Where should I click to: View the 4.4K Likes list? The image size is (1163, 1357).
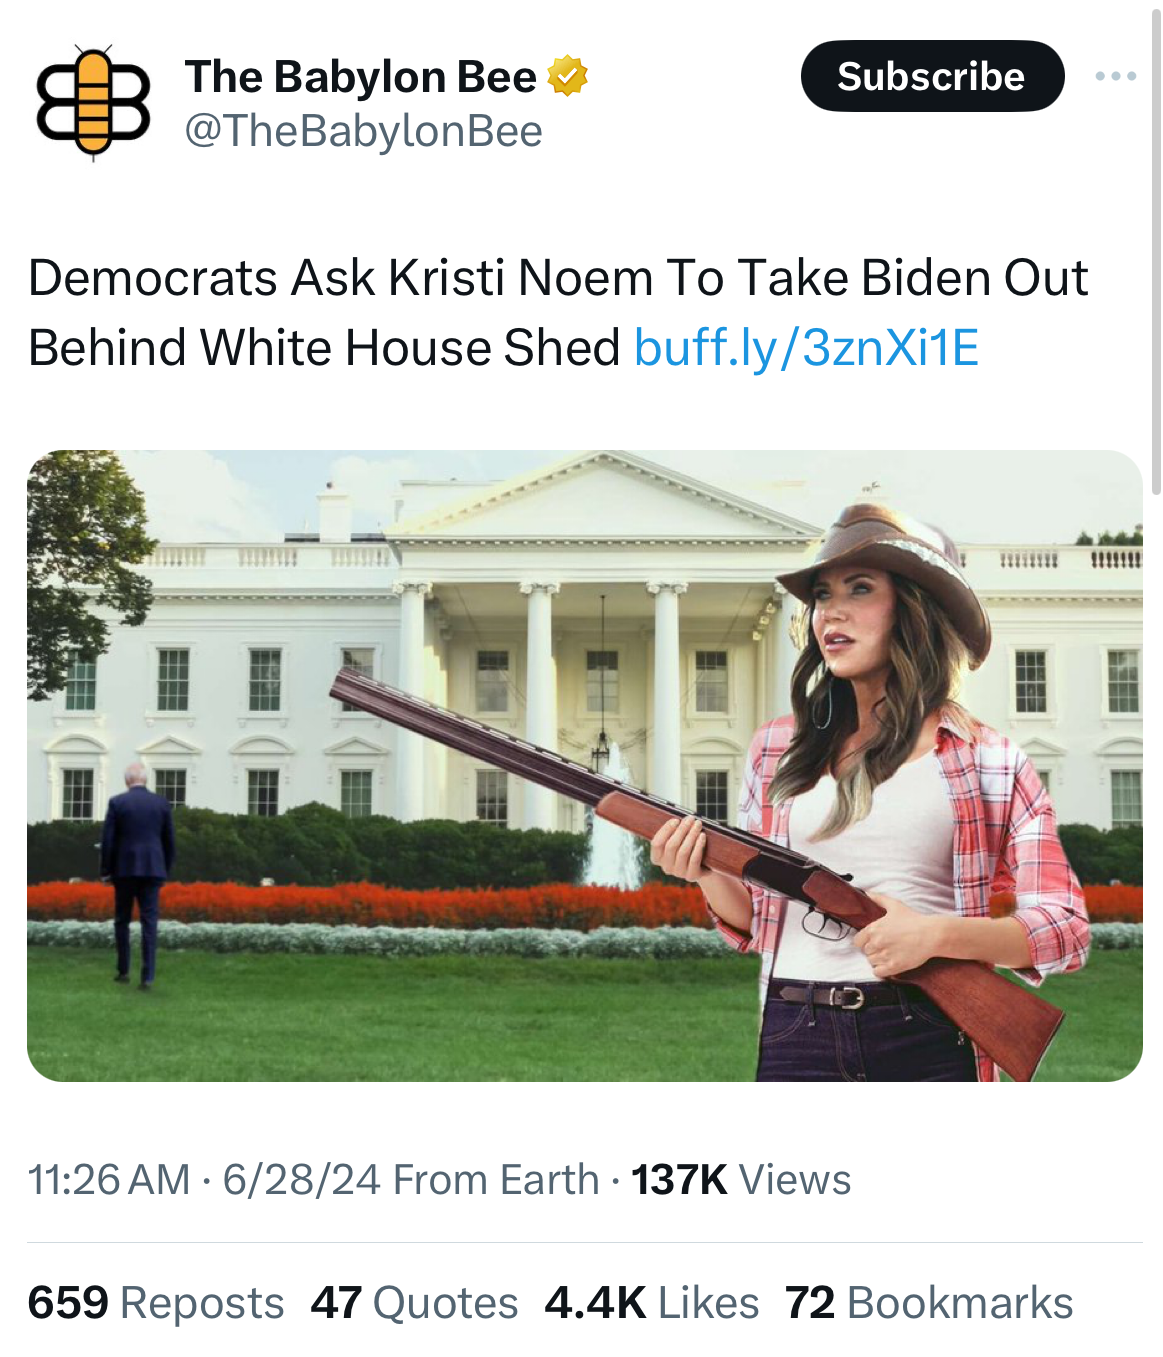click(x=652, y=1303)
